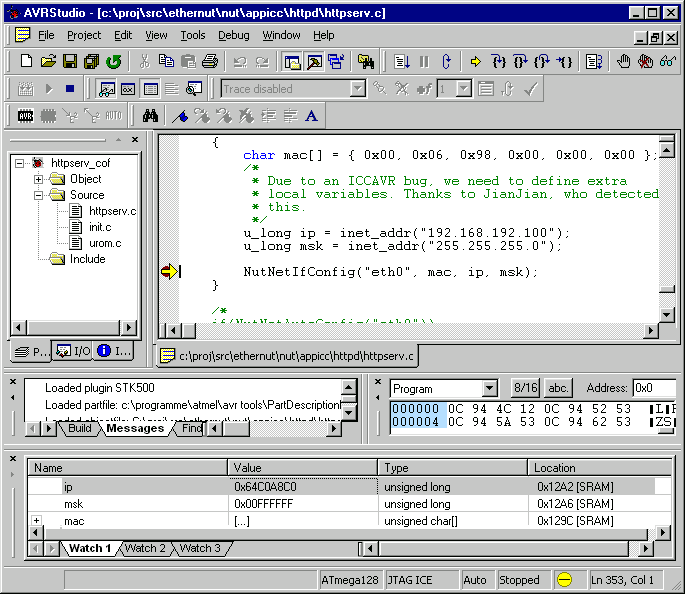Click the Name column header in watch
Screen dimensions: 685x594
coord(128,468)
